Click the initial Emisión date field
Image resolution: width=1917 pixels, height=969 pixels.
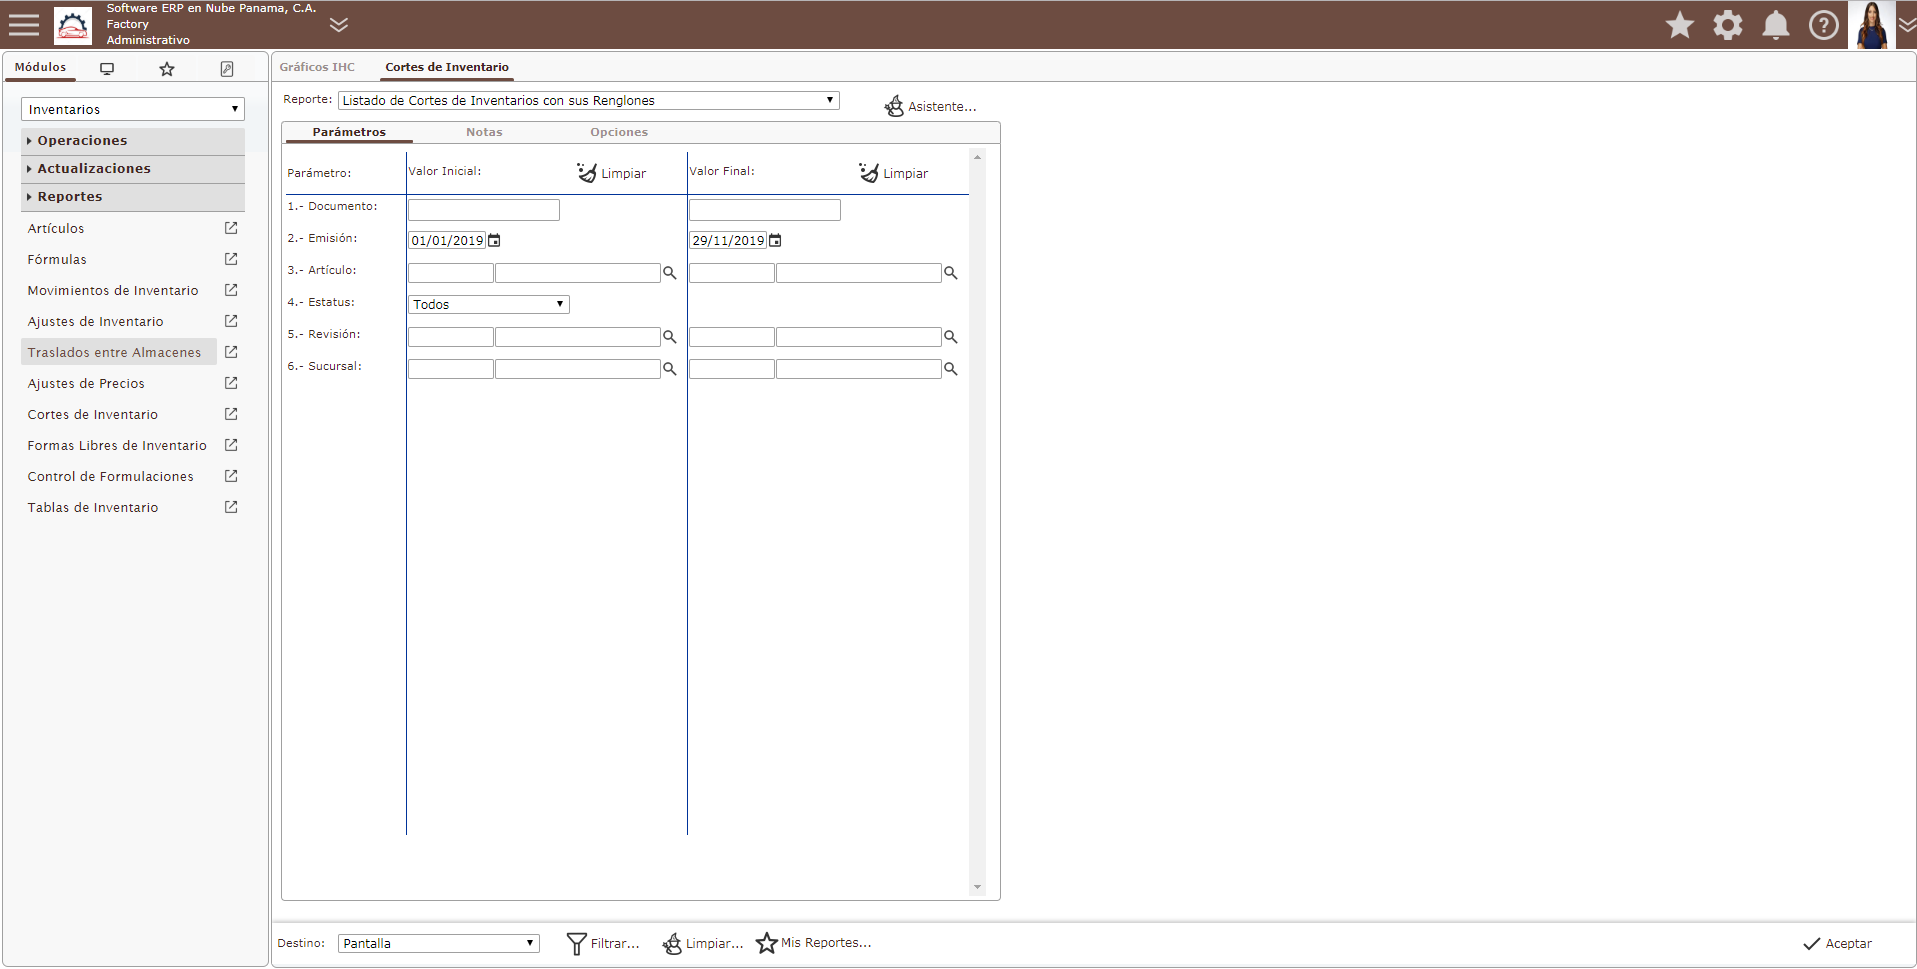447,241
